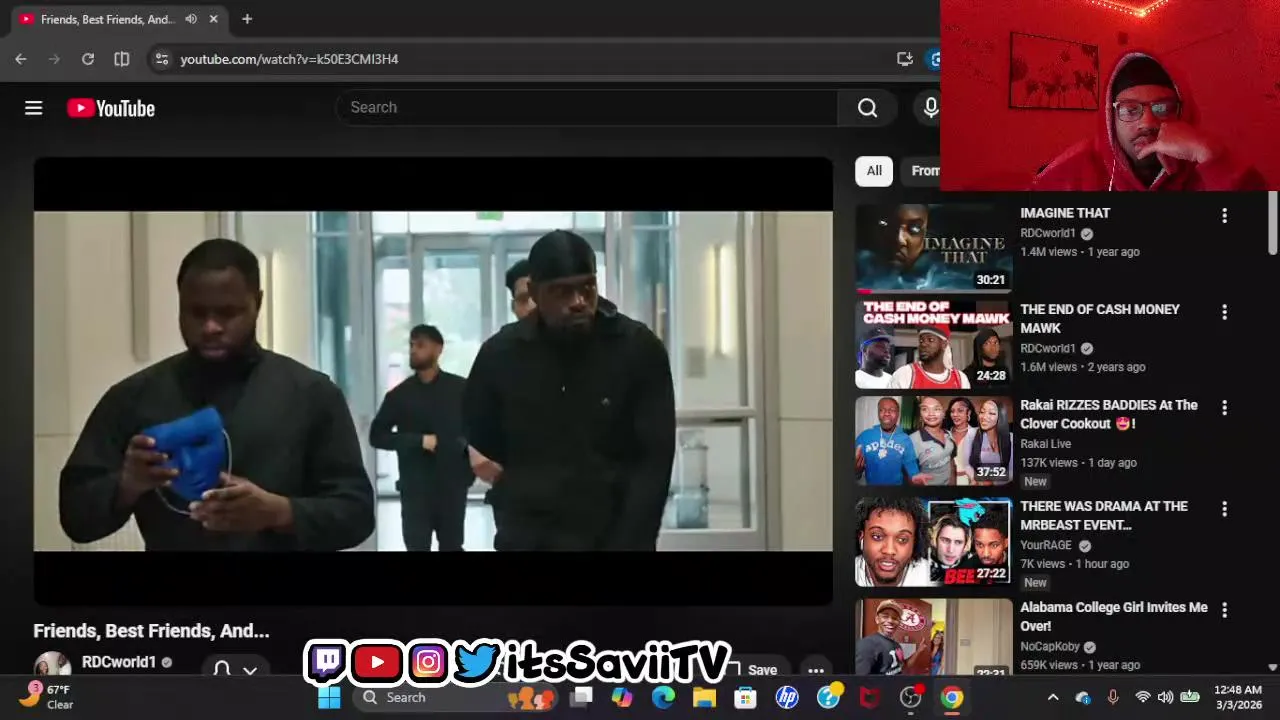Screen dimensions: 1280x720
Task: Click 'THE END OF CASH MONEY MAWK' title
Action: [1100, 319]
